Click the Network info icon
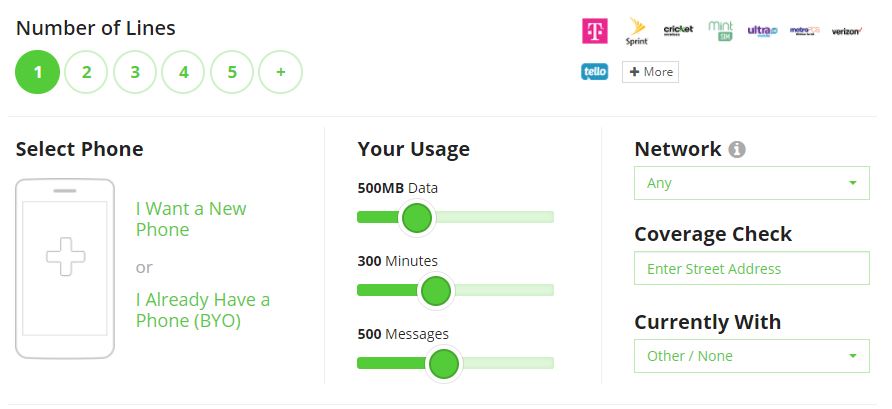Screen dimensions: 892x409 pyautogui.click(x=737, y=150)
